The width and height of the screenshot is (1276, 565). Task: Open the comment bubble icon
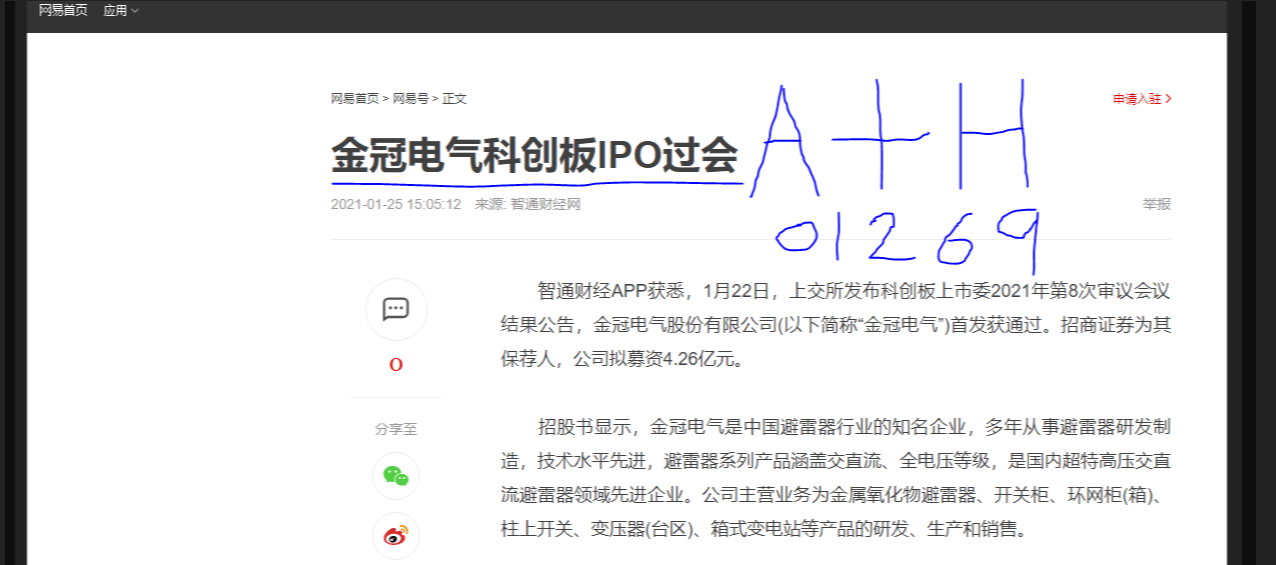tap(396, 309)
